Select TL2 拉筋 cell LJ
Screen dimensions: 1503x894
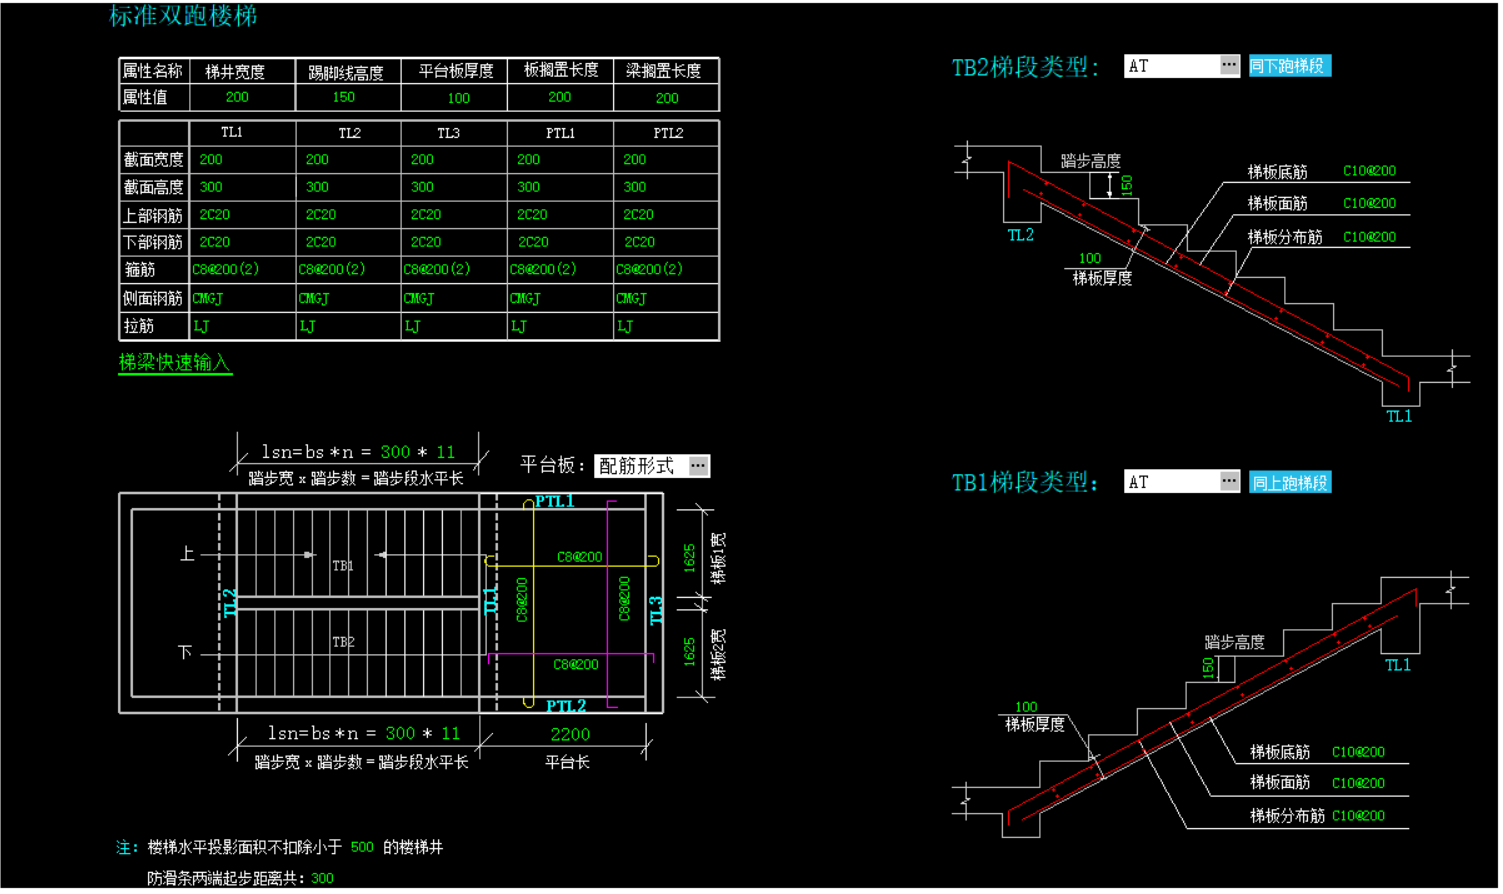coord(306,326)
